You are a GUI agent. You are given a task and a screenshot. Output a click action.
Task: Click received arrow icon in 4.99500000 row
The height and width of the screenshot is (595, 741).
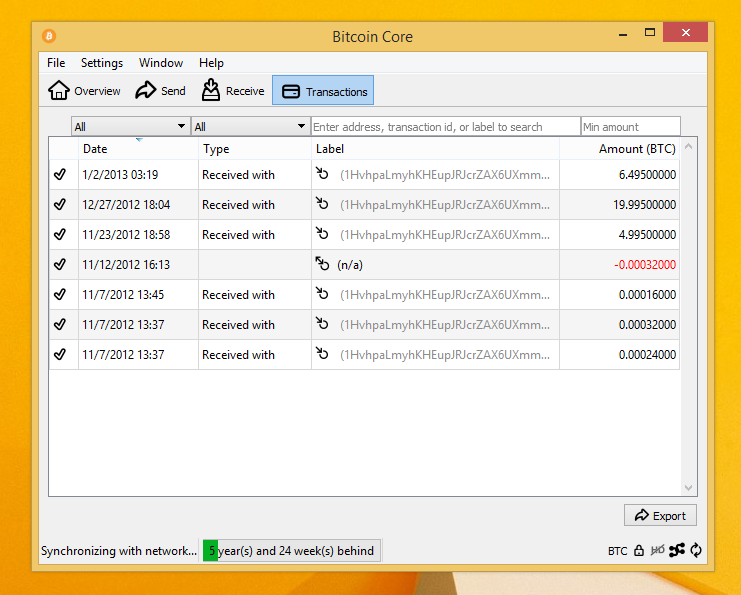pos(322,233)
